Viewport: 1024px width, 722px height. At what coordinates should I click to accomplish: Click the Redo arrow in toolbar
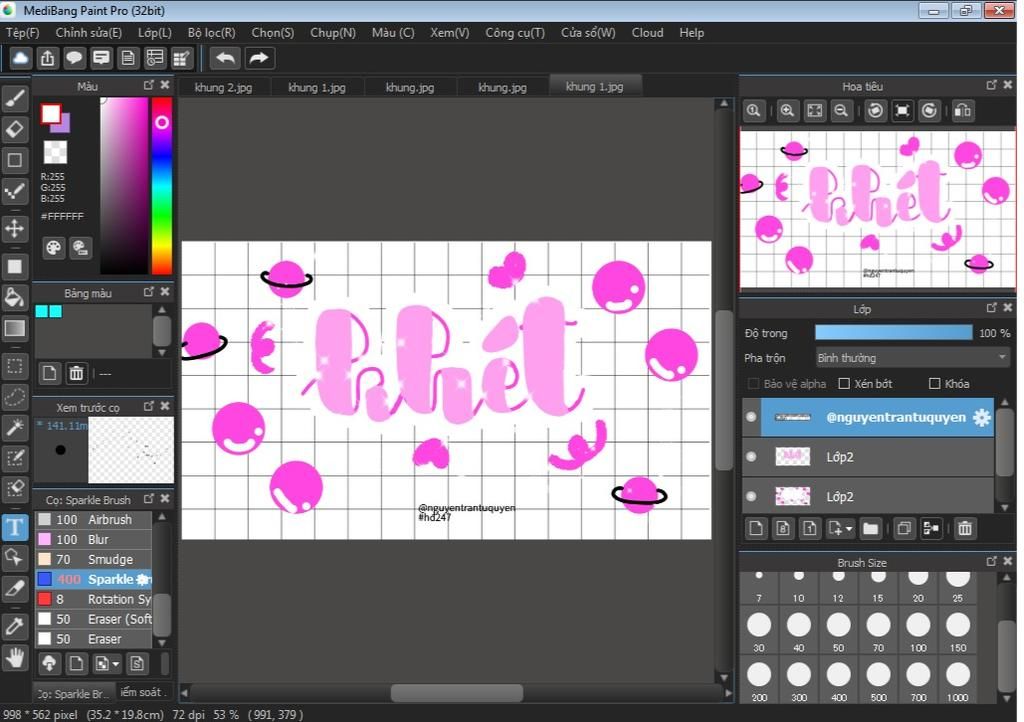point(259,58)
